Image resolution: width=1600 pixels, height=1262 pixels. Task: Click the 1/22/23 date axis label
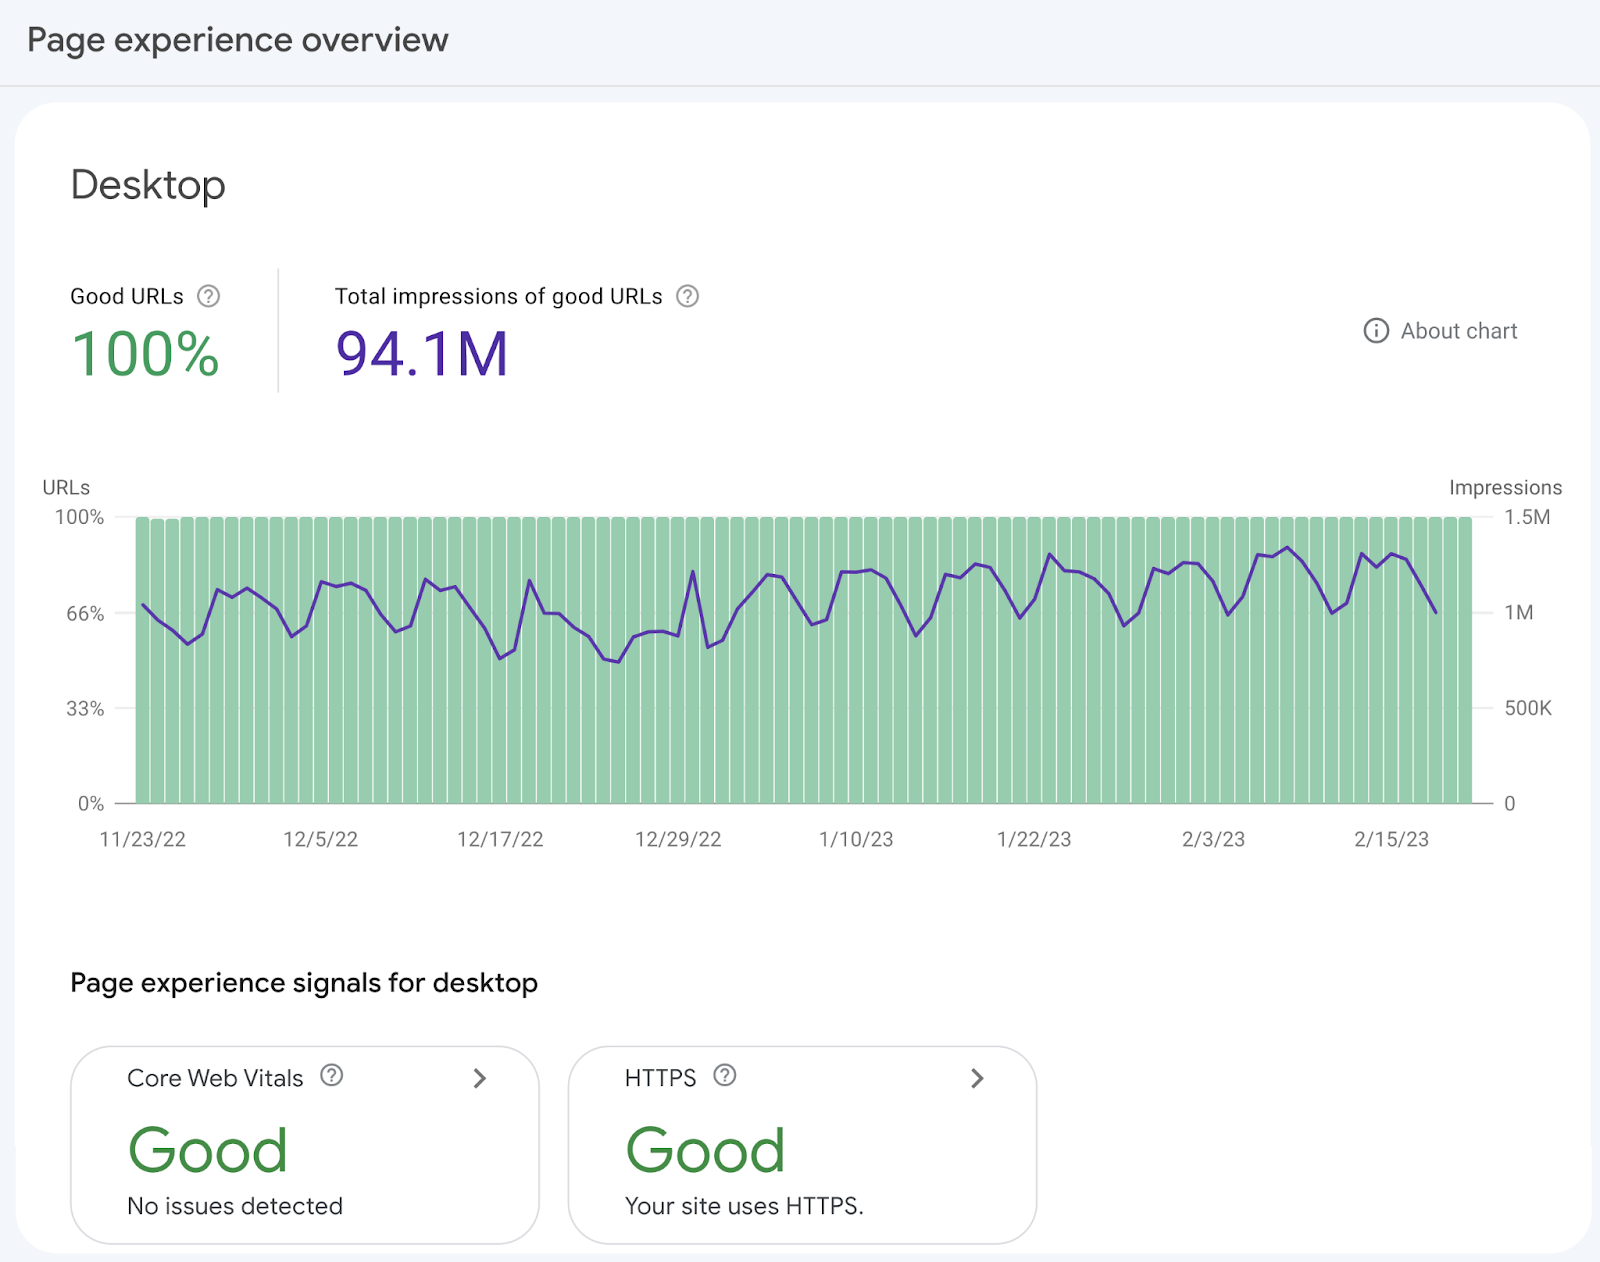tap(1034, 839)
